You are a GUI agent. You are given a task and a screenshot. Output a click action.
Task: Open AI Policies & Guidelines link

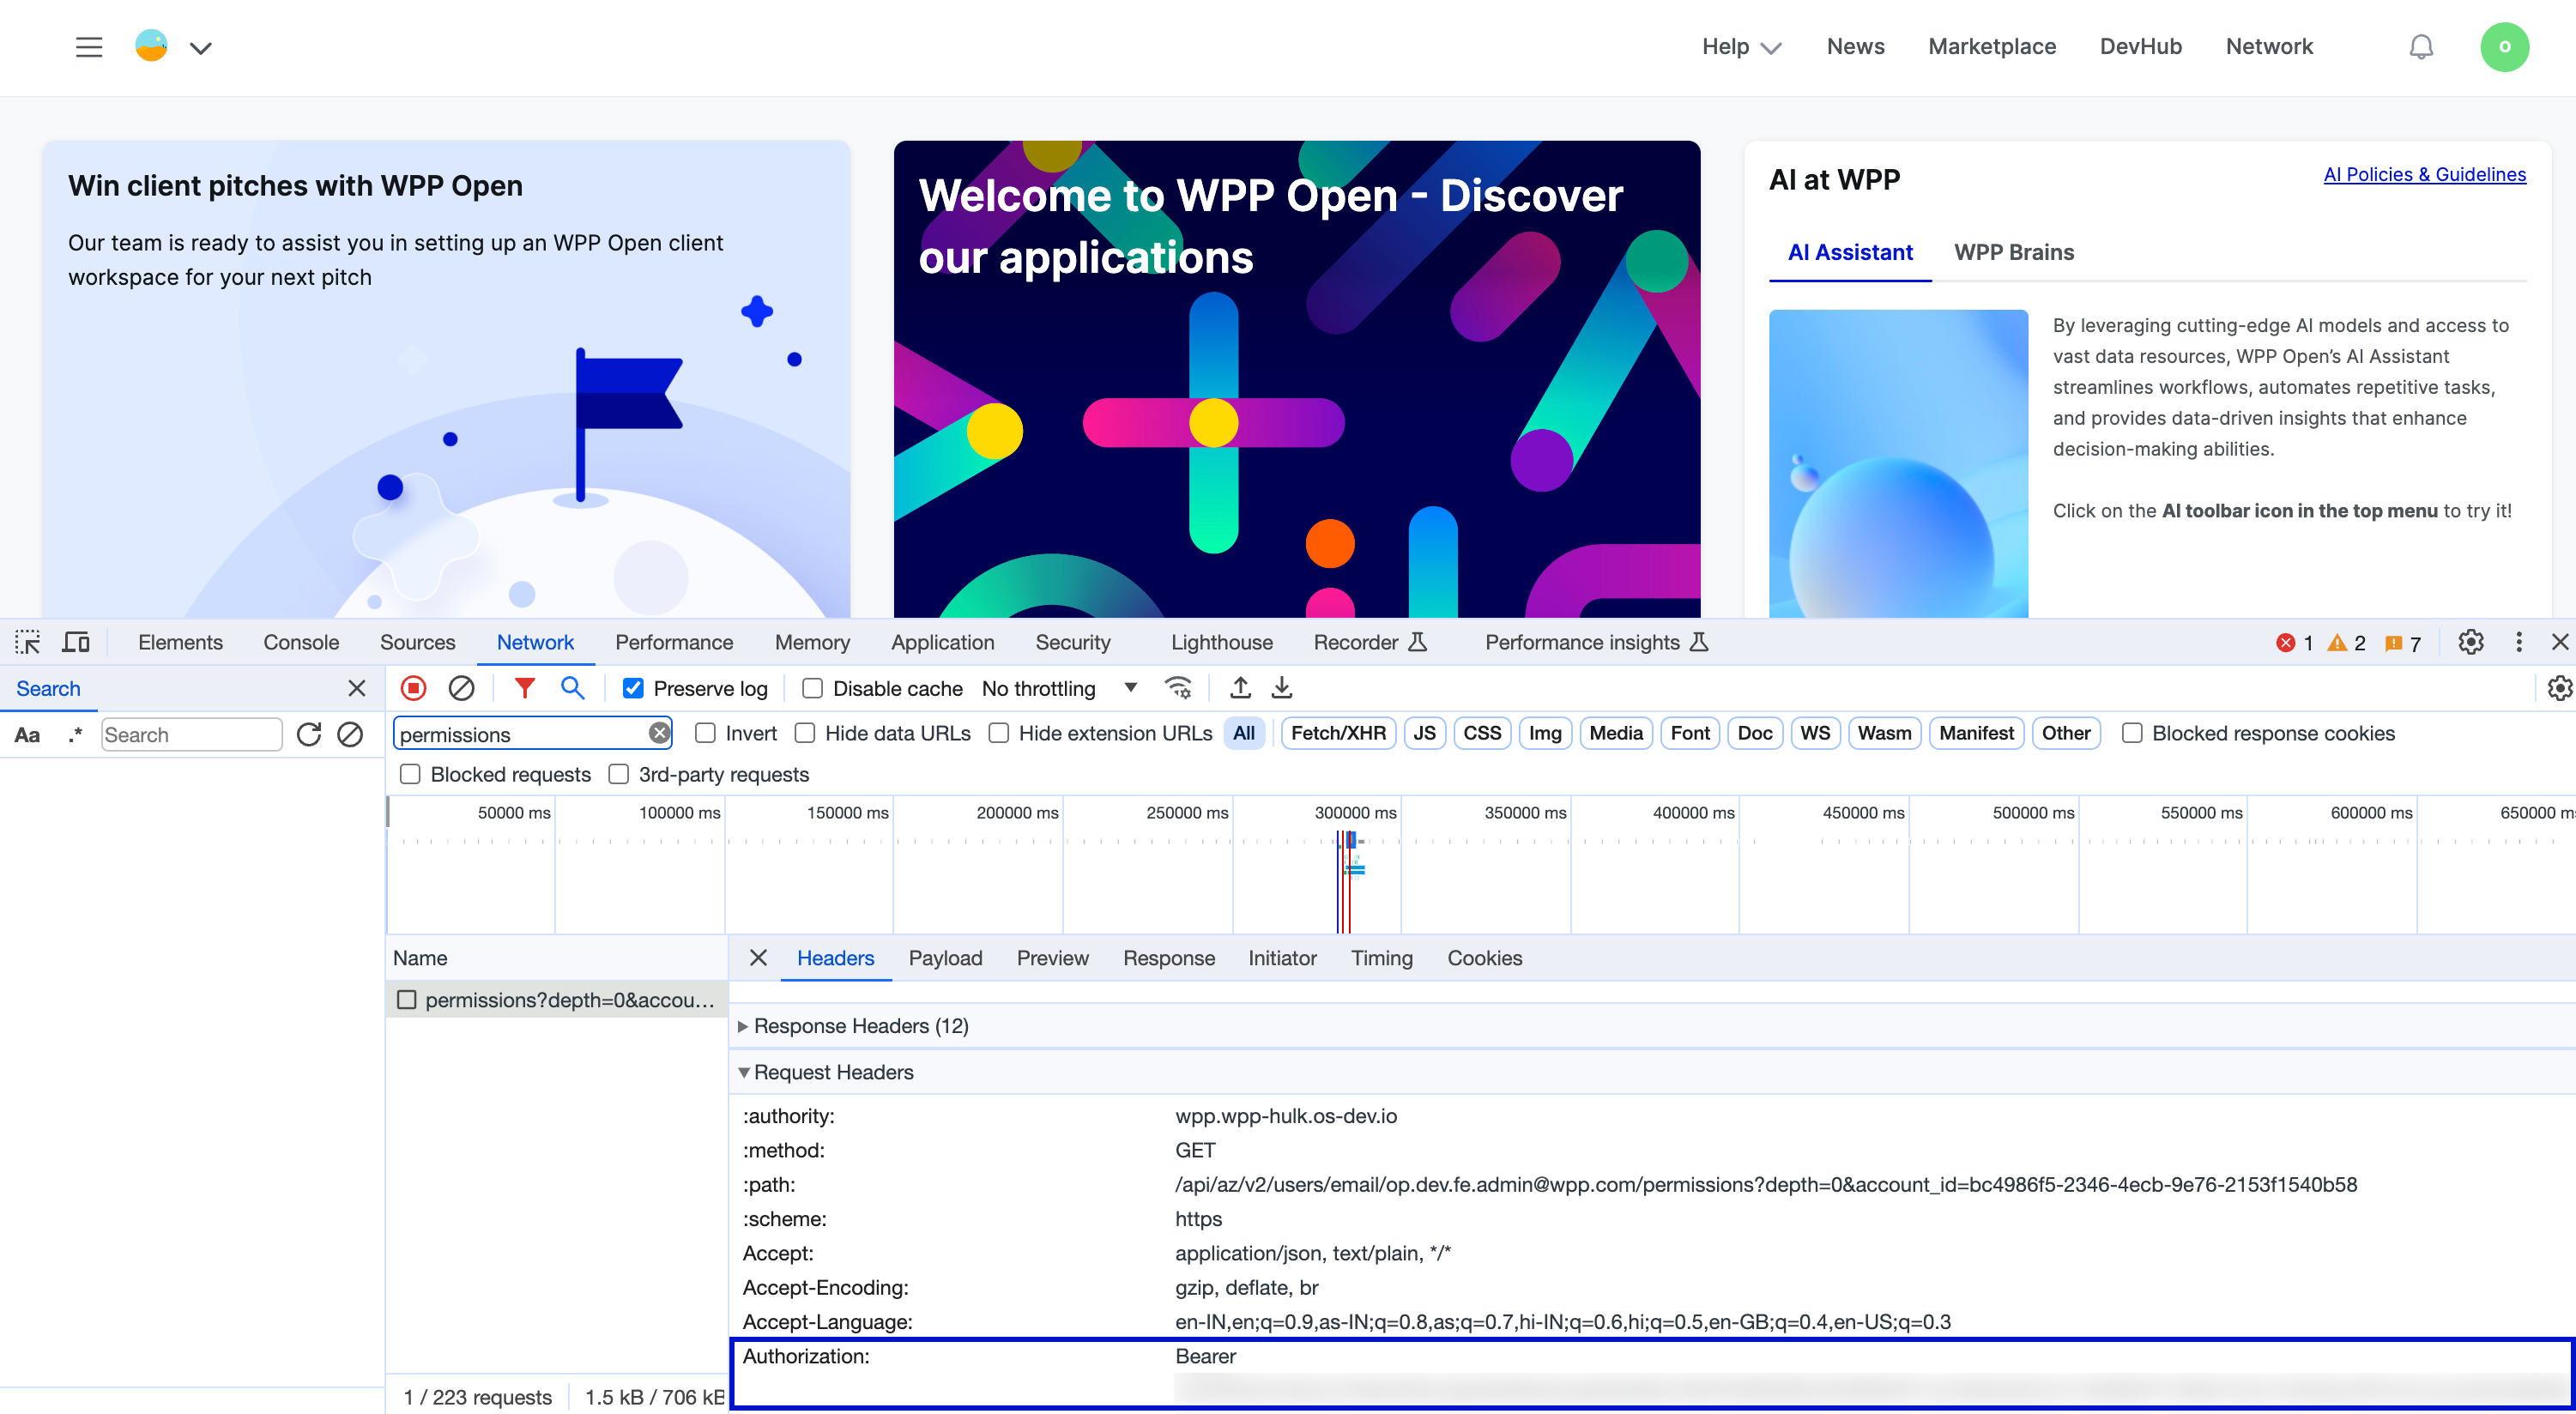click(2424, 174)
